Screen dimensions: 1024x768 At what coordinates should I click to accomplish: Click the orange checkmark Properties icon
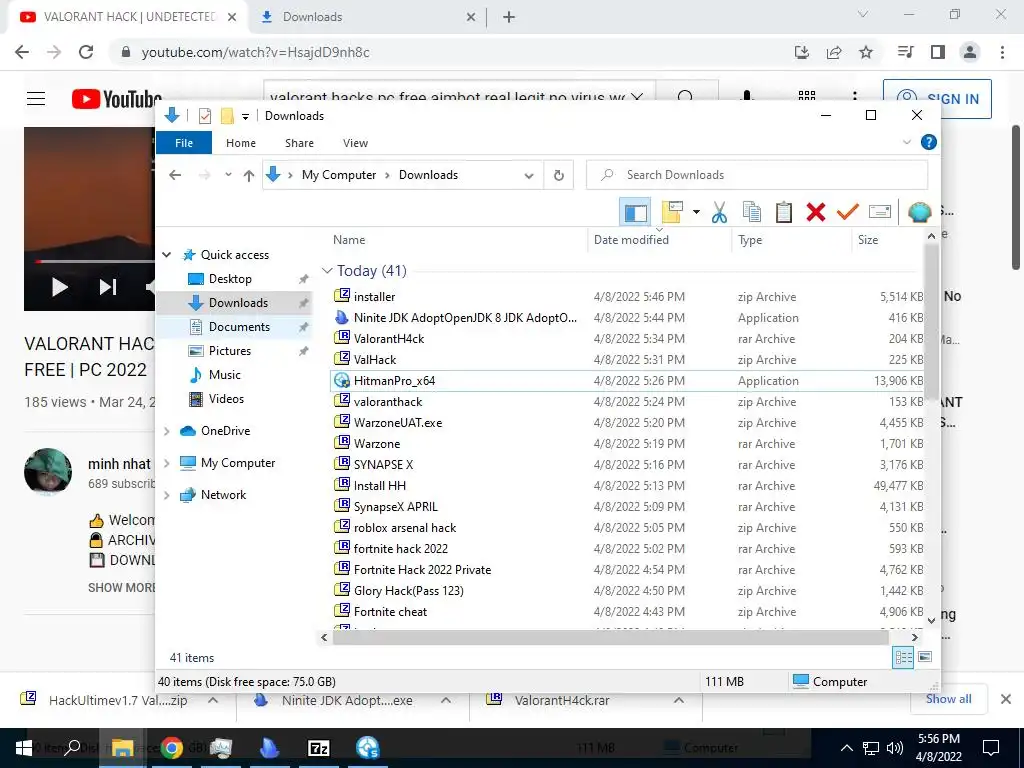point(848,212)
